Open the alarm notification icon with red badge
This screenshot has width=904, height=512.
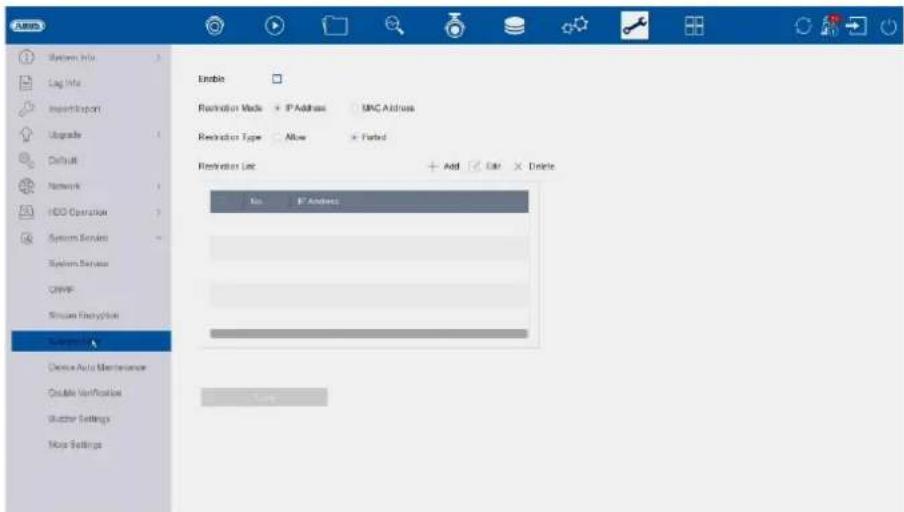tap(830, 26)
